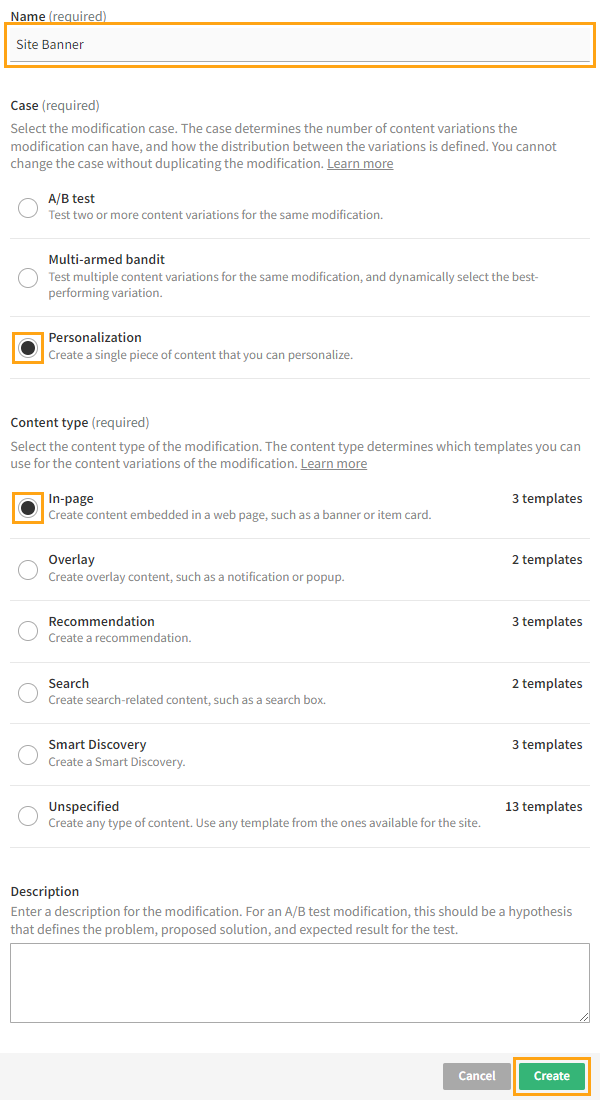Image resolution: width=600 pixels, height=1100 pixels.
Task: Click the 13 templates label beside Unspecified
Action: coord(543,806)
